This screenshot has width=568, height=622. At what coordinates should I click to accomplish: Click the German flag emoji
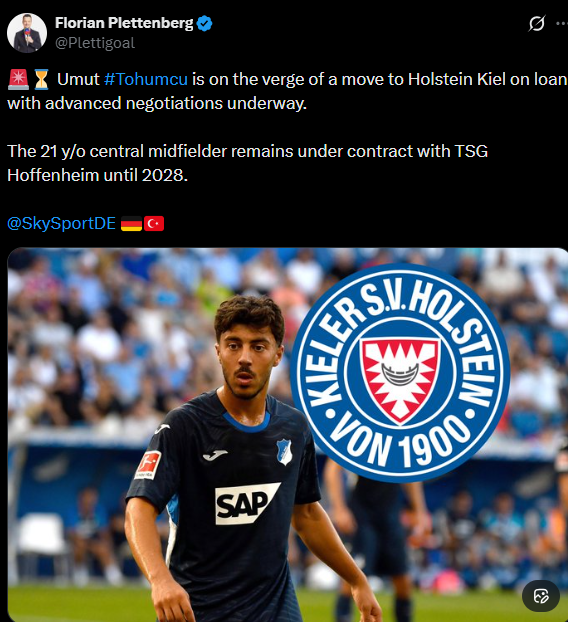click(x=131, y=223)
